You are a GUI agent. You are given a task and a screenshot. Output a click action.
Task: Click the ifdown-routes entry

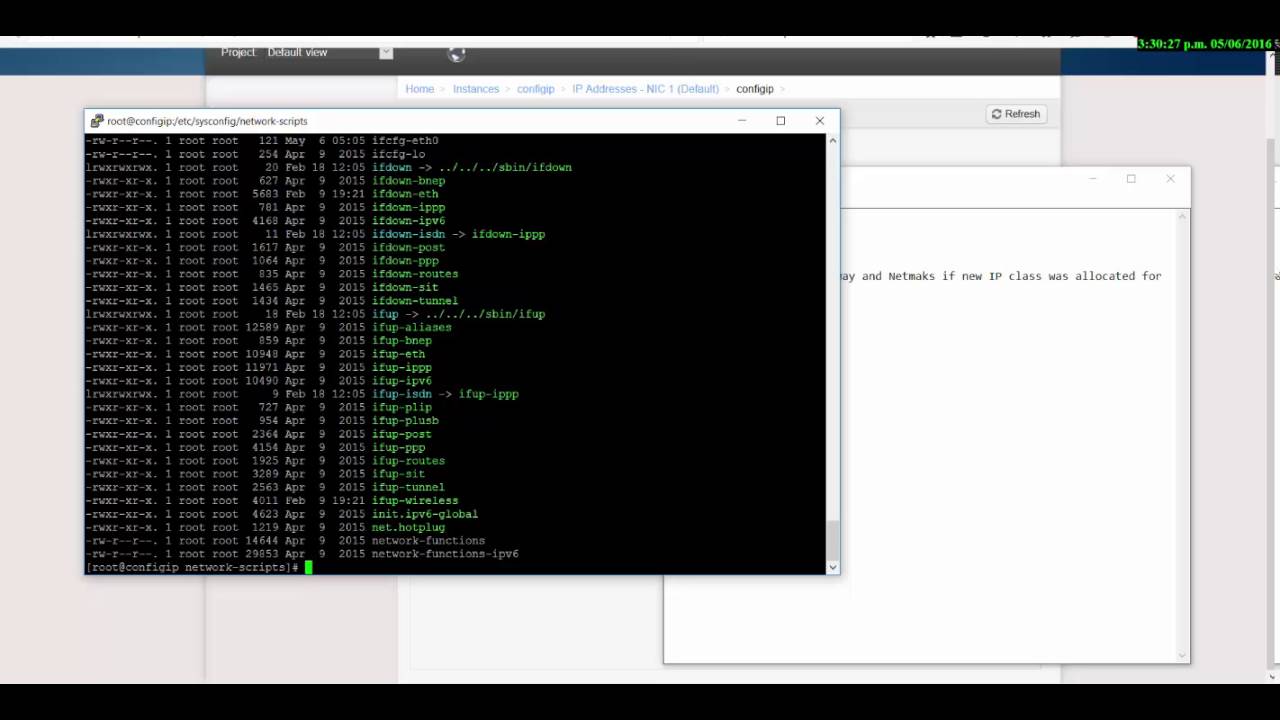click(x=415, y=274)
